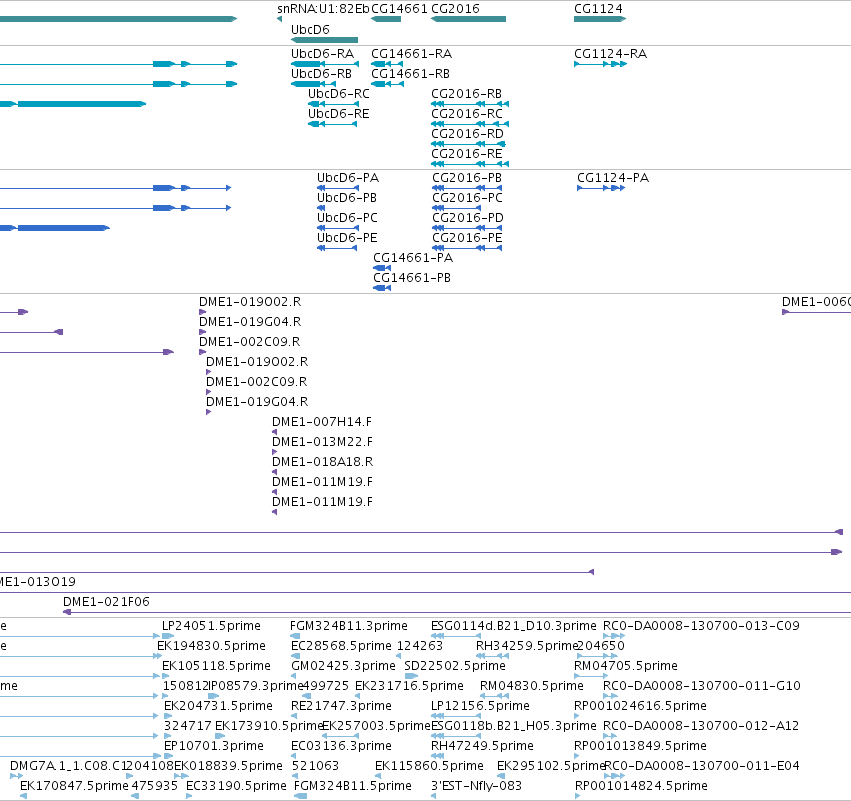
Task: Click the CG2016-RC transcript label
Action: pyautogui.click(x=467, y=114)
